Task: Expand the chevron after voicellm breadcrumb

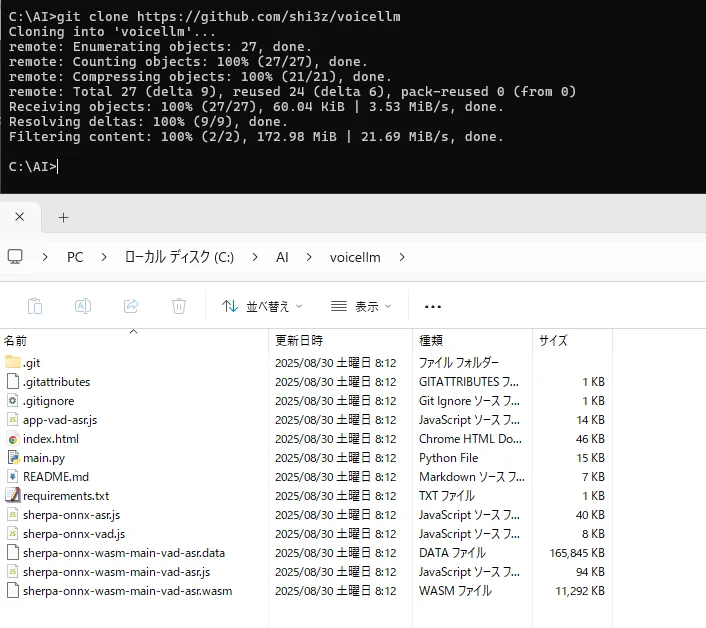Action: click(x=402, y=257)
